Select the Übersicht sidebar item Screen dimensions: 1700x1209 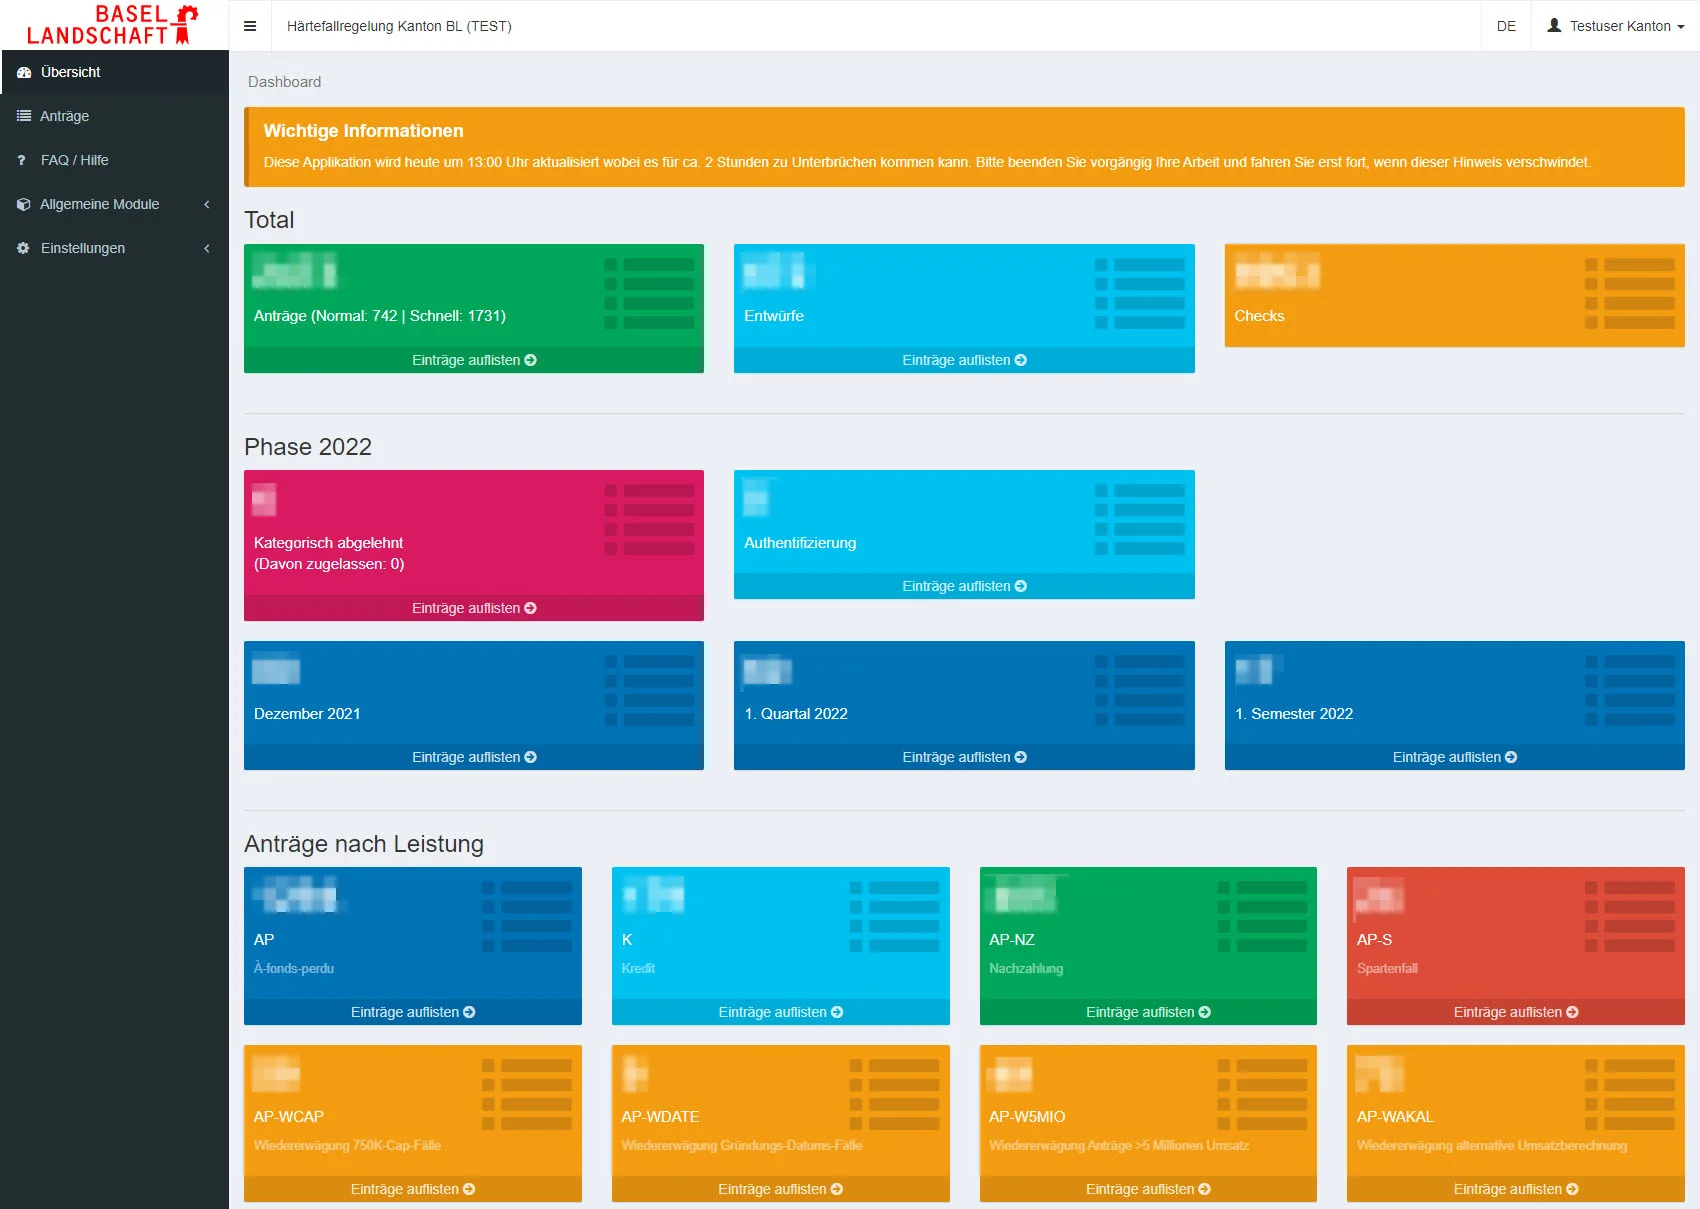[x=115, y=72]
